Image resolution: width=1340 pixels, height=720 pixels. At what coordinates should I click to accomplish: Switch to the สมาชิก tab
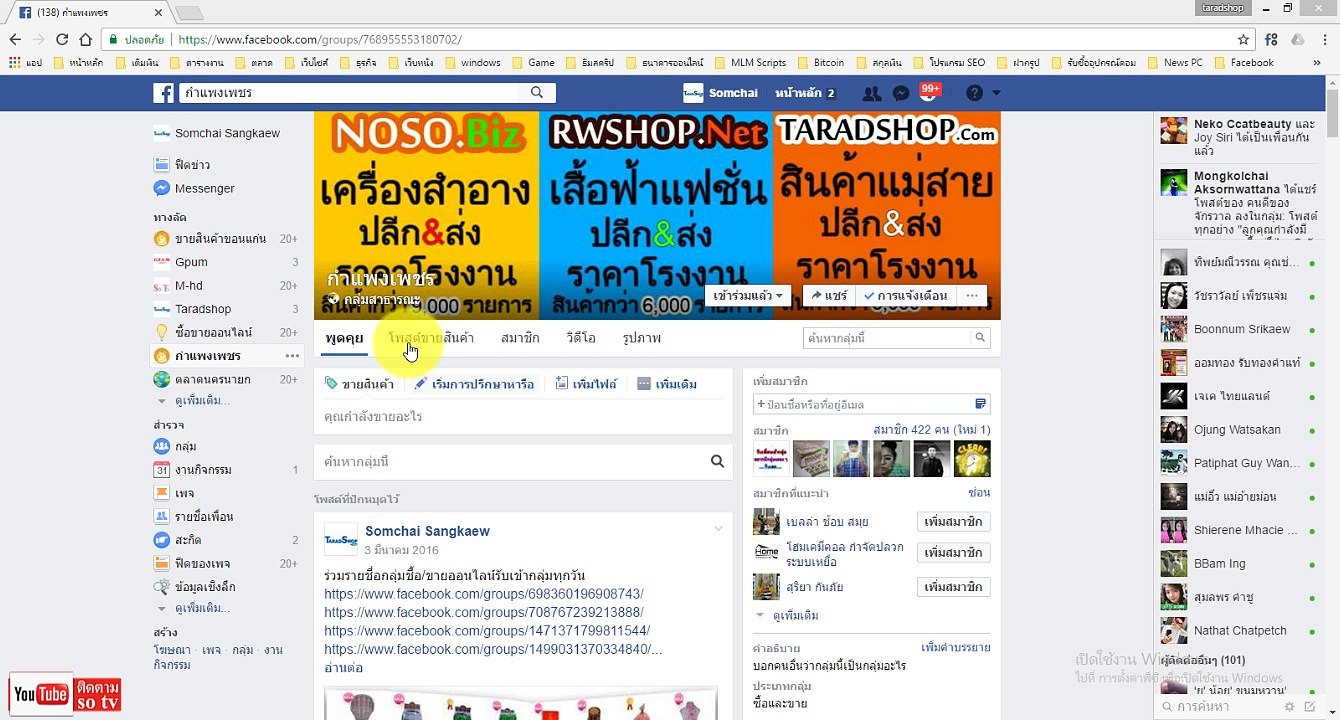pyautogui.click(x=520, y=338)
